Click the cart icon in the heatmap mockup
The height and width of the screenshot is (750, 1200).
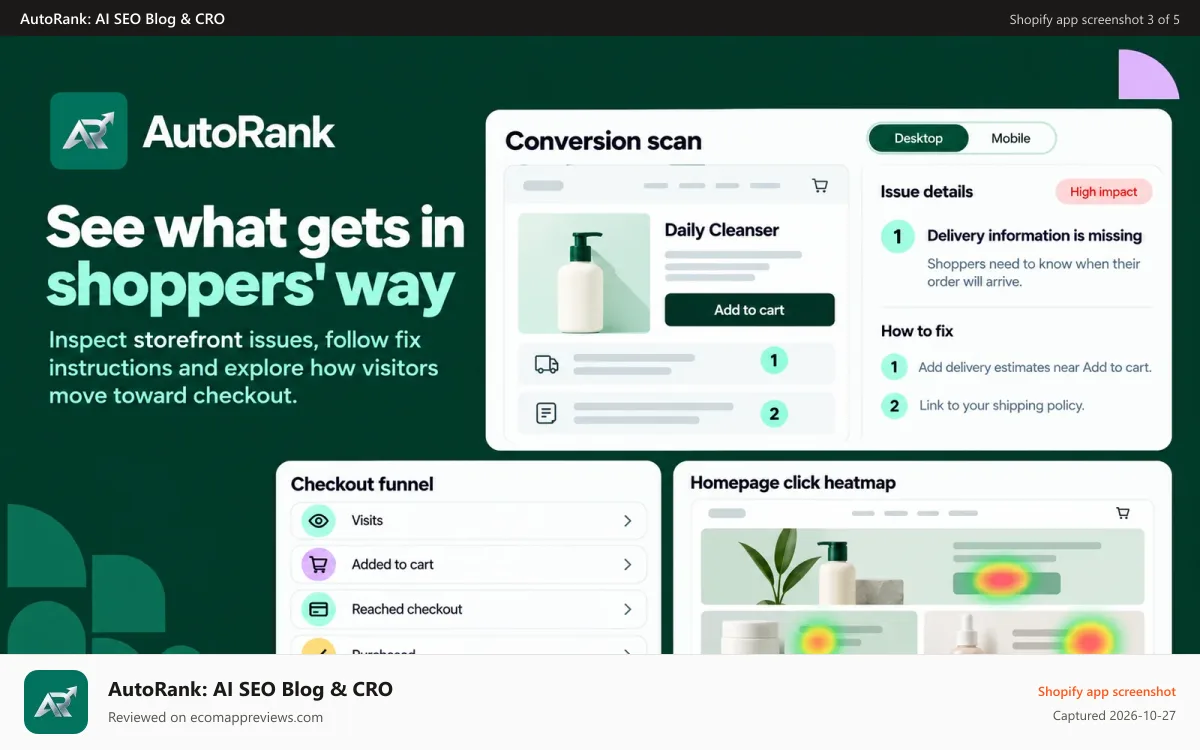[1123, 513]
